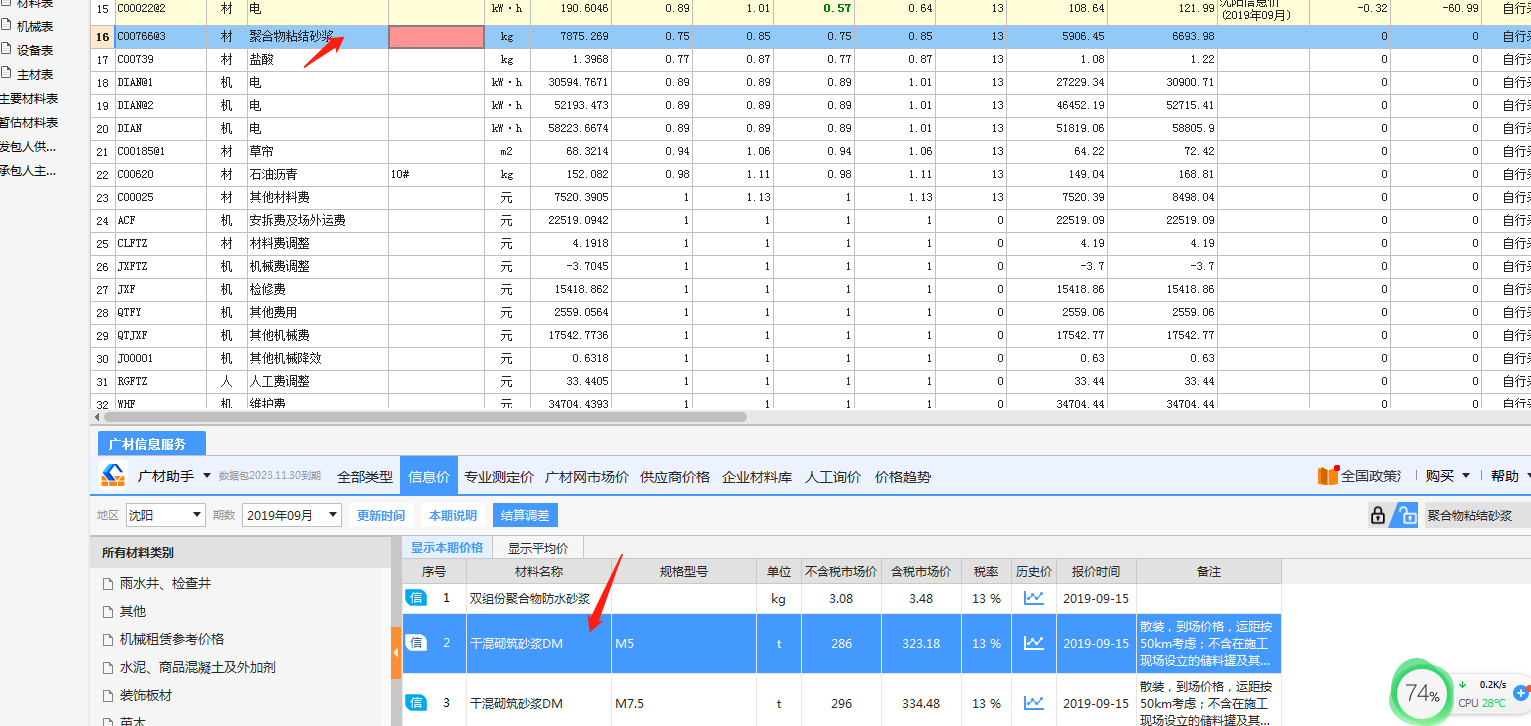Viewport: 1531px width, 726px height.
Task: Click file icon beside 其他 category
Action: click(x=108, y=611)
